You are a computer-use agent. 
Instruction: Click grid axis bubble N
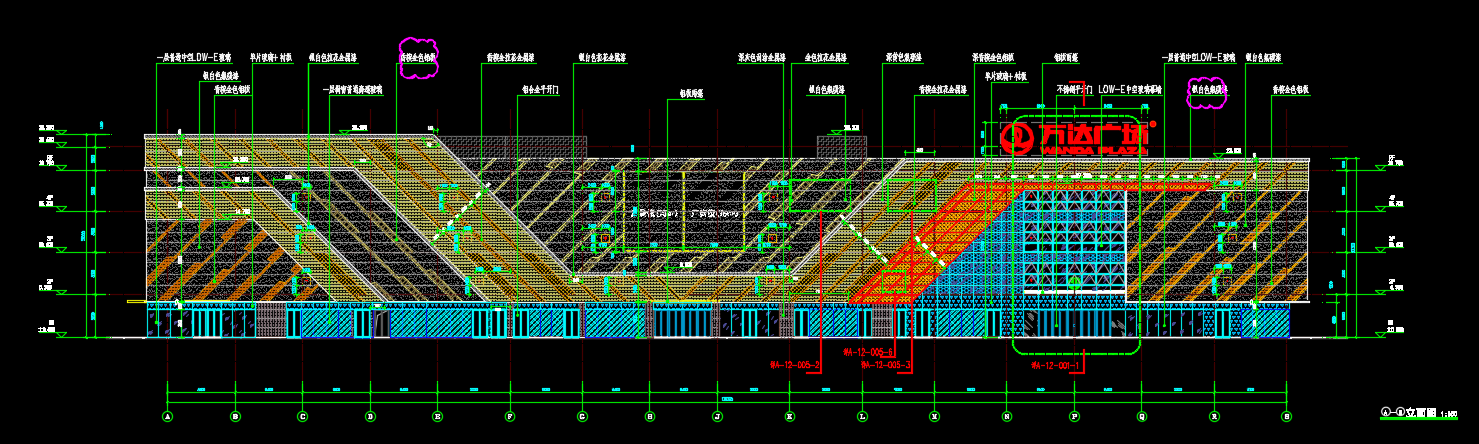(x=1007, y=416)
